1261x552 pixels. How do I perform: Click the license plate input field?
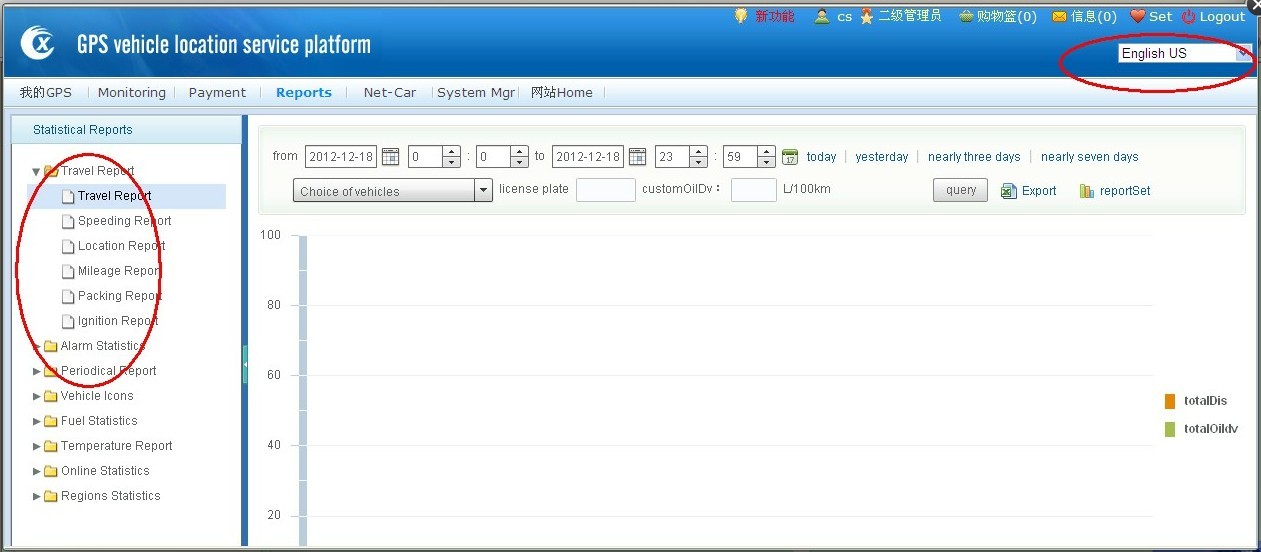605,190
